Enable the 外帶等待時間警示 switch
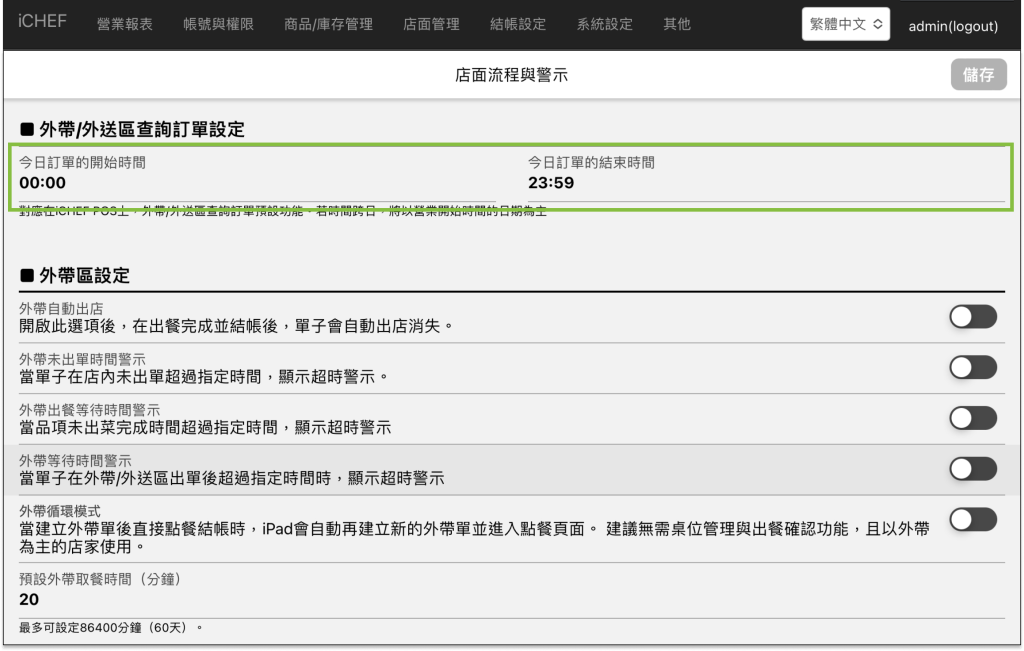 point(973,469)
